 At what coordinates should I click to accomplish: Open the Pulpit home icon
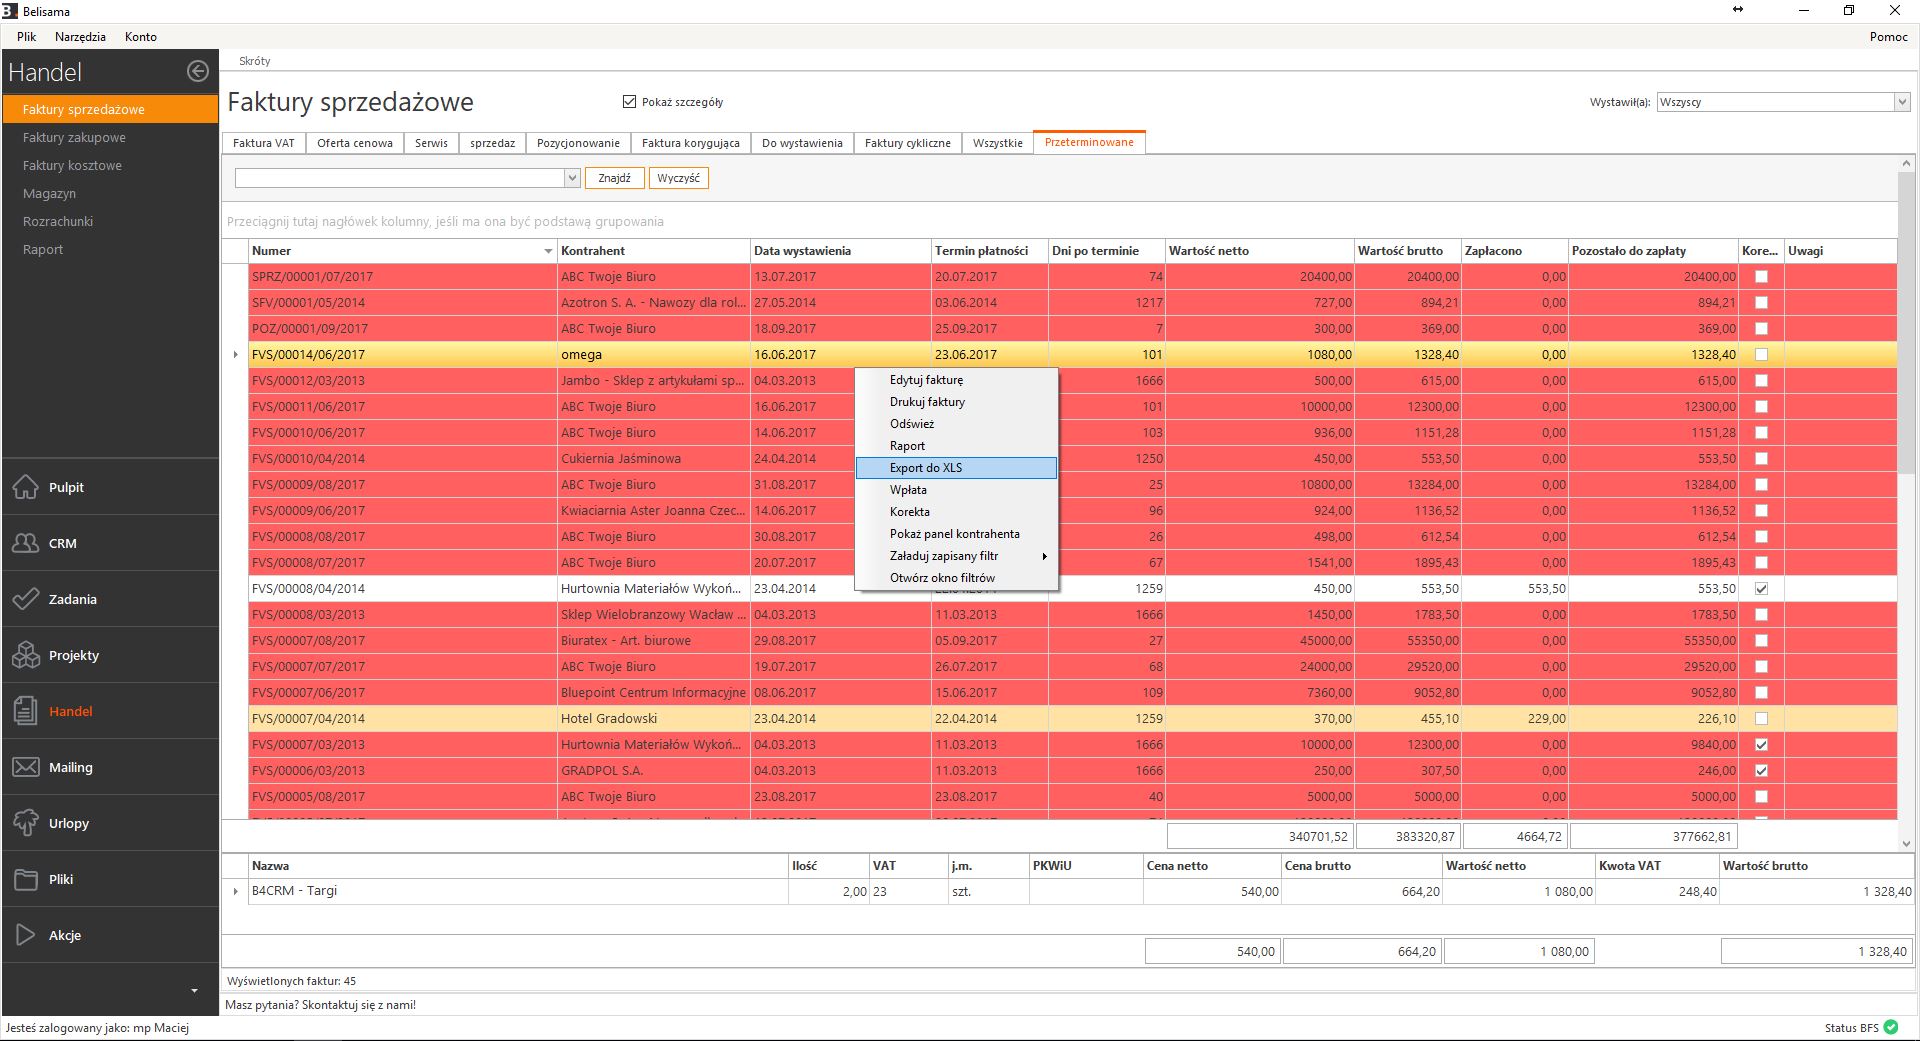tap(26, 487)
